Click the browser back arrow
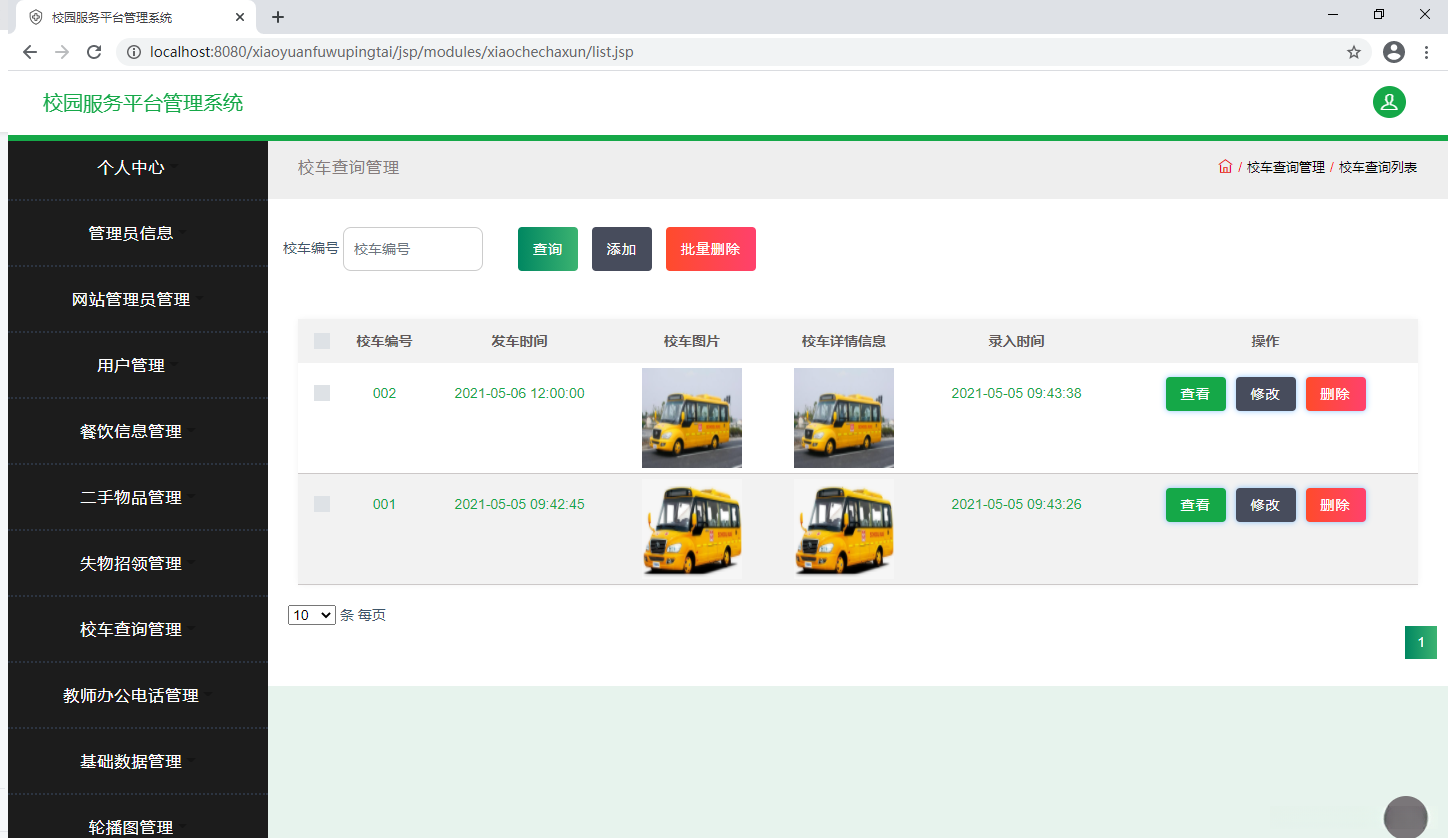 [x=30, y=52]
